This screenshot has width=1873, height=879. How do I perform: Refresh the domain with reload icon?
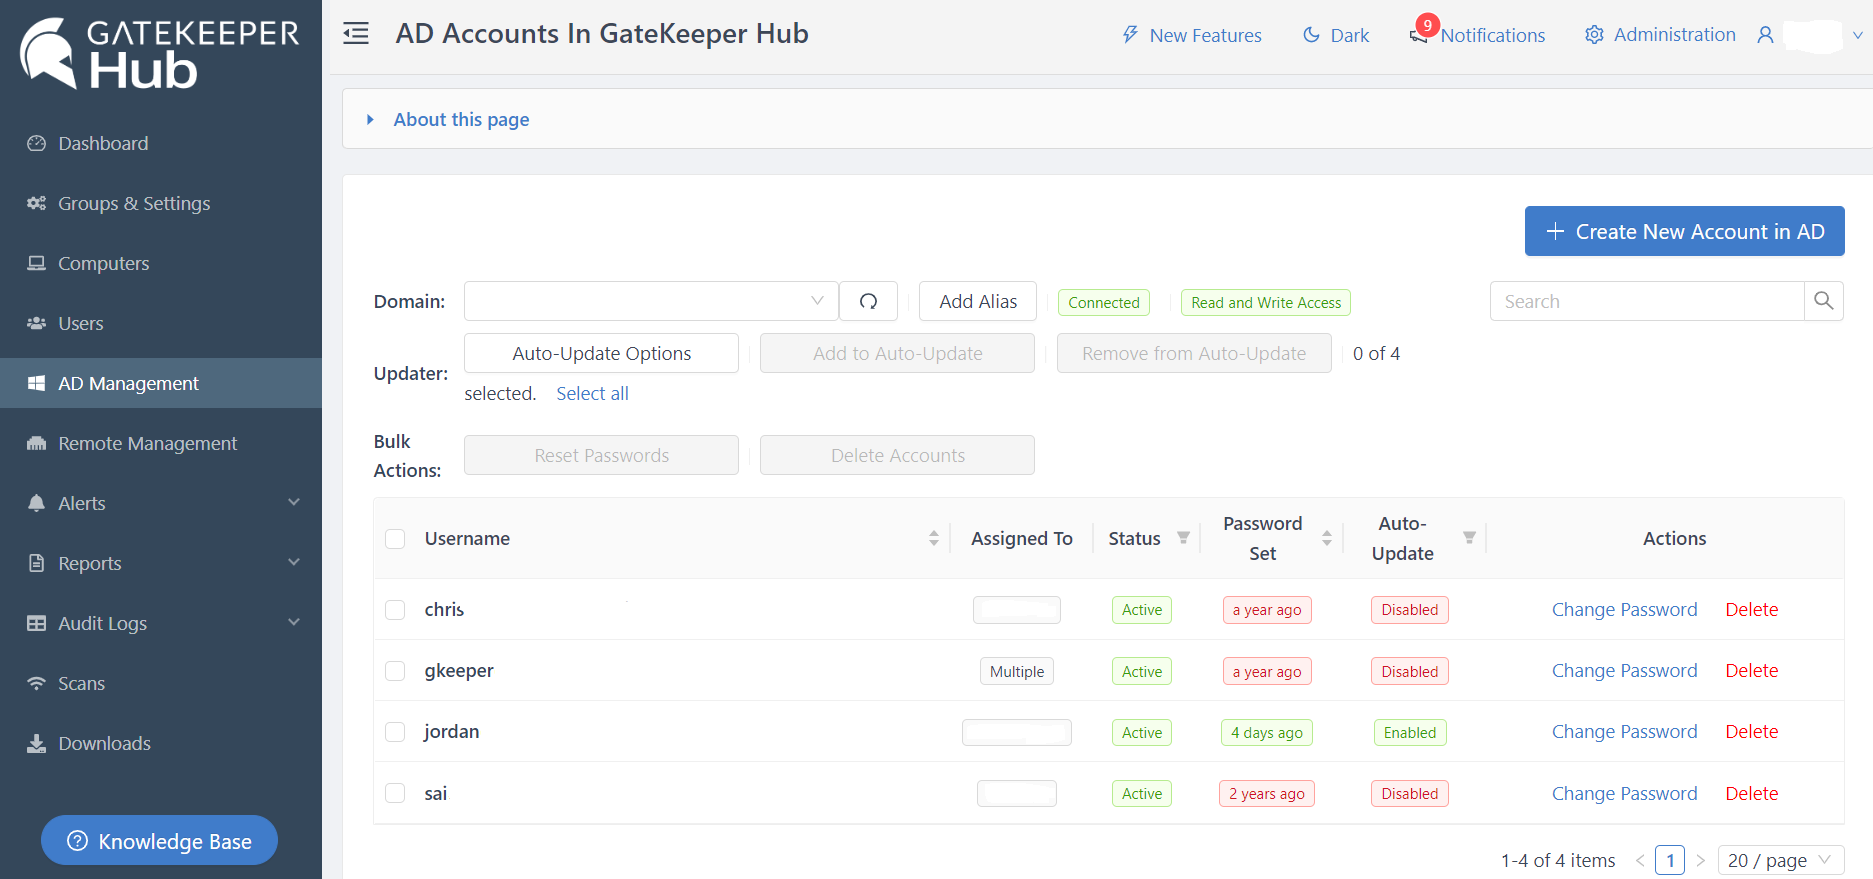click(x=868, y=301)
